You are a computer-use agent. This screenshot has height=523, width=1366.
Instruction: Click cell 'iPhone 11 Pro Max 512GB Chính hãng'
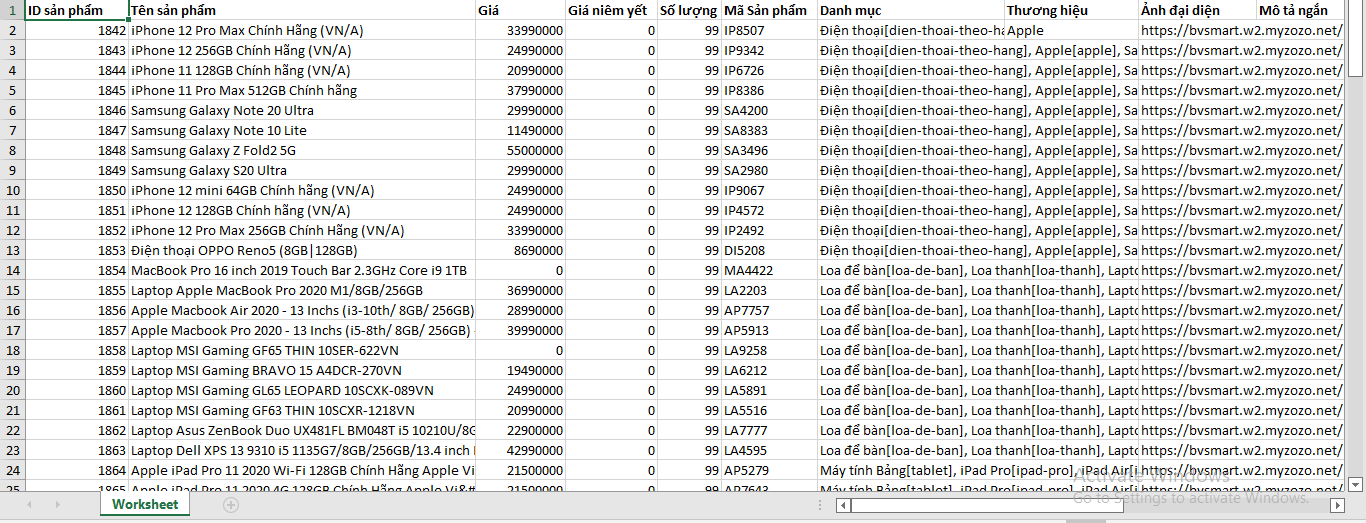302,90
